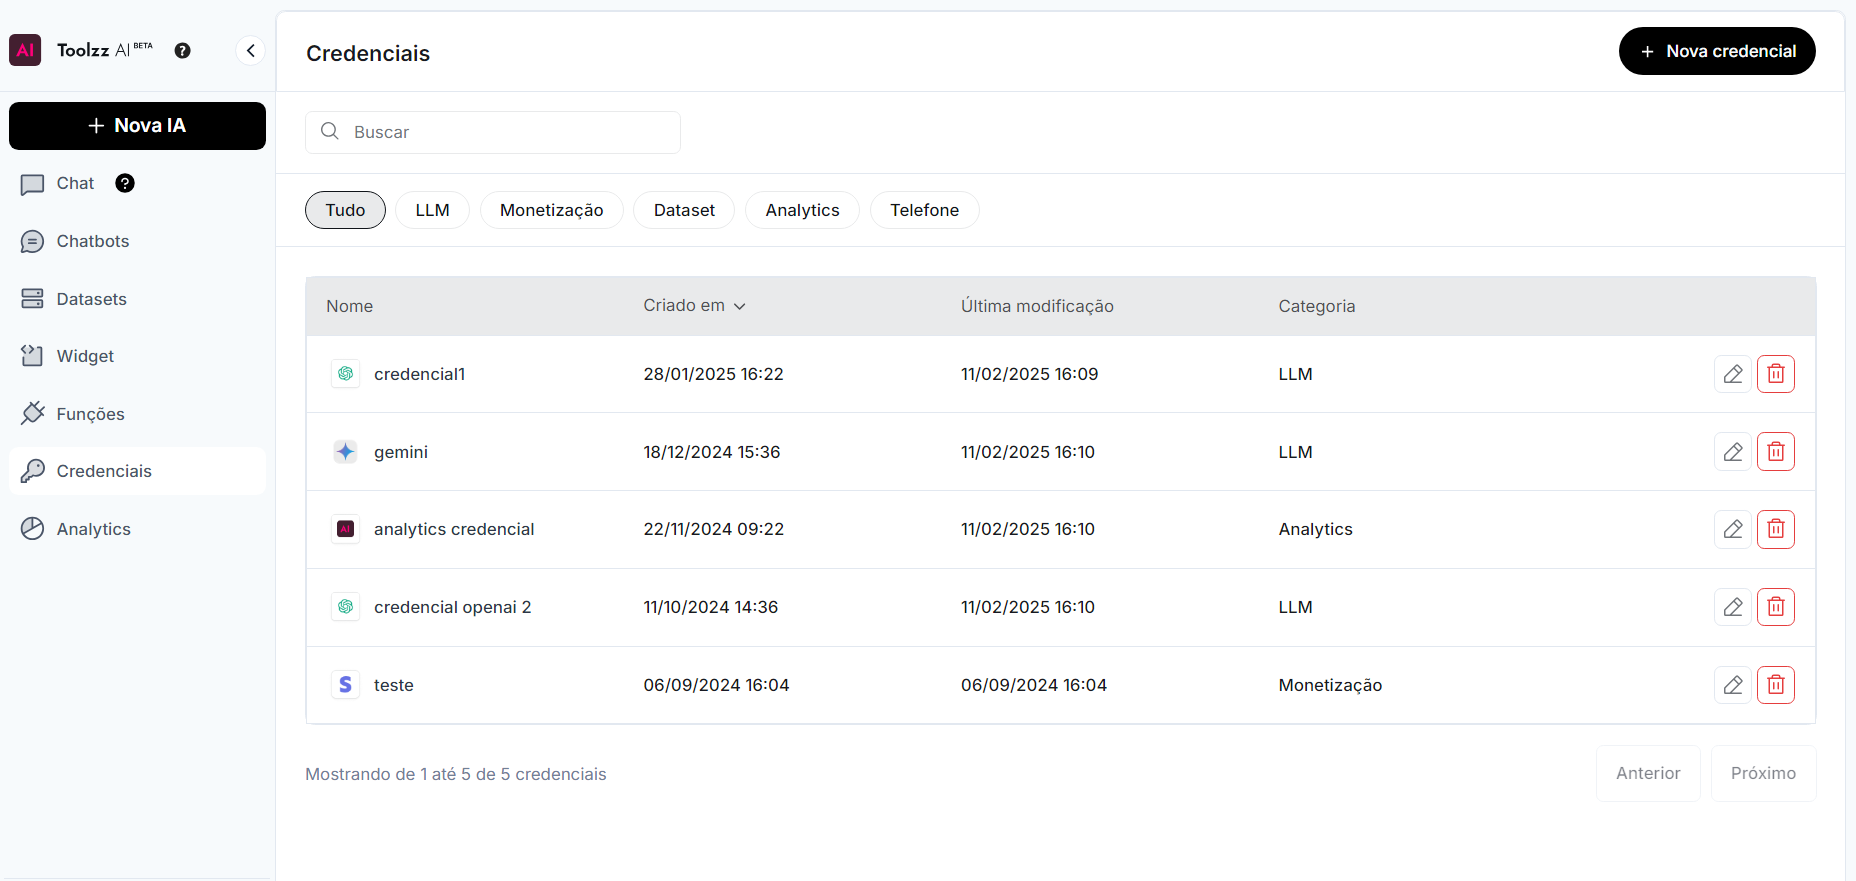
Task: Click Mostrando de 1 até 5 text
Action: (456, 774)
